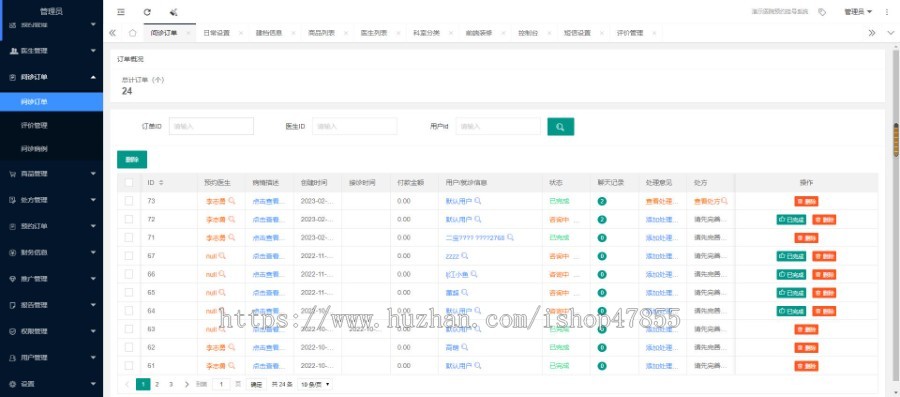The height and width of the screenshot is (397, 900).
Task: Click the refresh icon in top toolbar
Action: [x=147, y=11]
